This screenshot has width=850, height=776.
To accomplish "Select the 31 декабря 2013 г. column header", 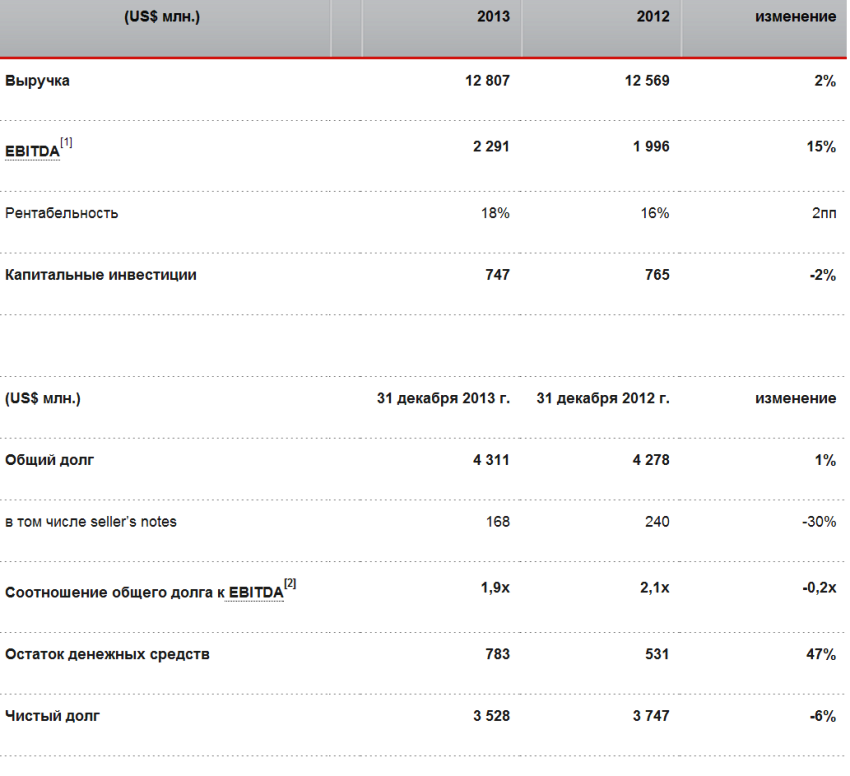I will pos(443,398).
